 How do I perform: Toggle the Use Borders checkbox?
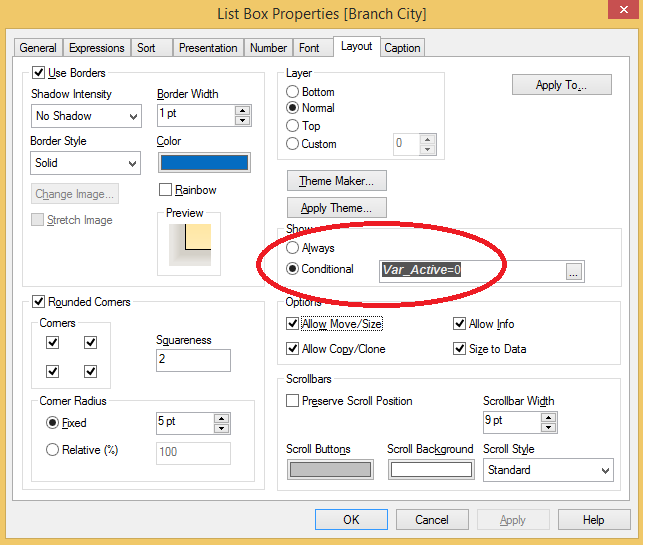pyautogui.click(x=39, y=73)
